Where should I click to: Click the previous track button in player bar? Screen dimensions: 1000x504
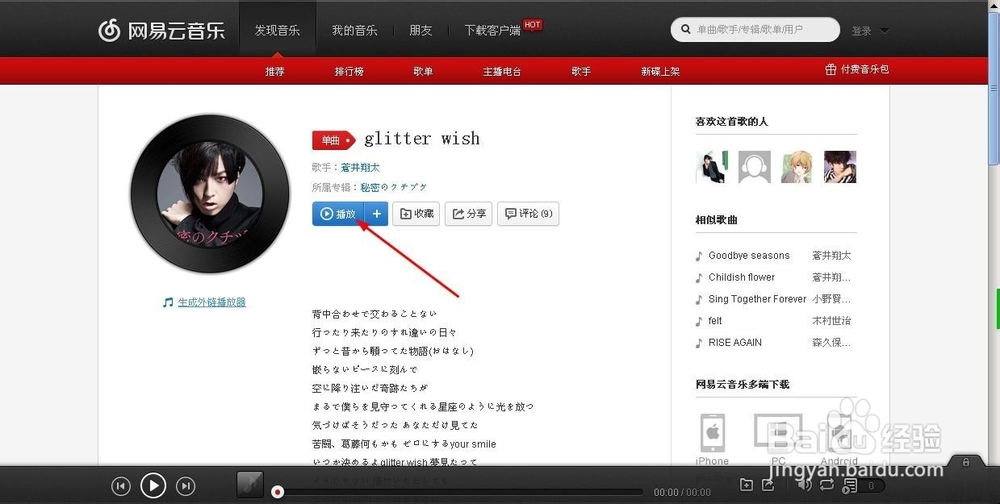point(121,486)
